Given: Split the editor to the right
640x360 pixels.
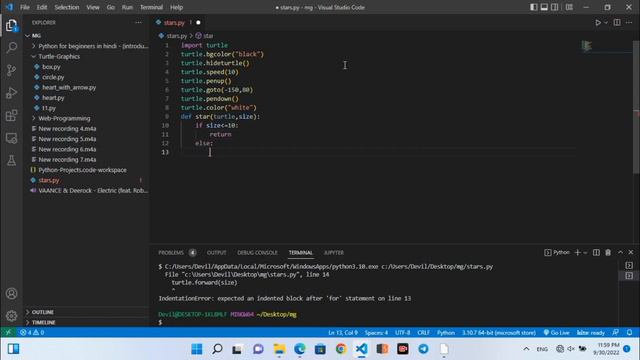Looking at the screenshot, I should (617, 22).
